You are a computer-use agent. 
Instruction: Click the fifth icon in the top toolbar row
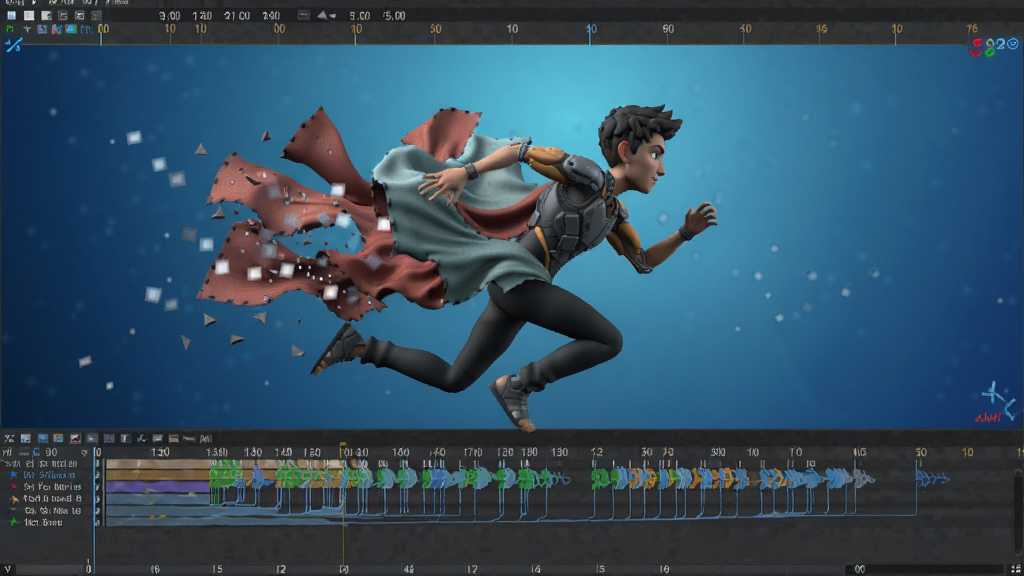[80, 15]
